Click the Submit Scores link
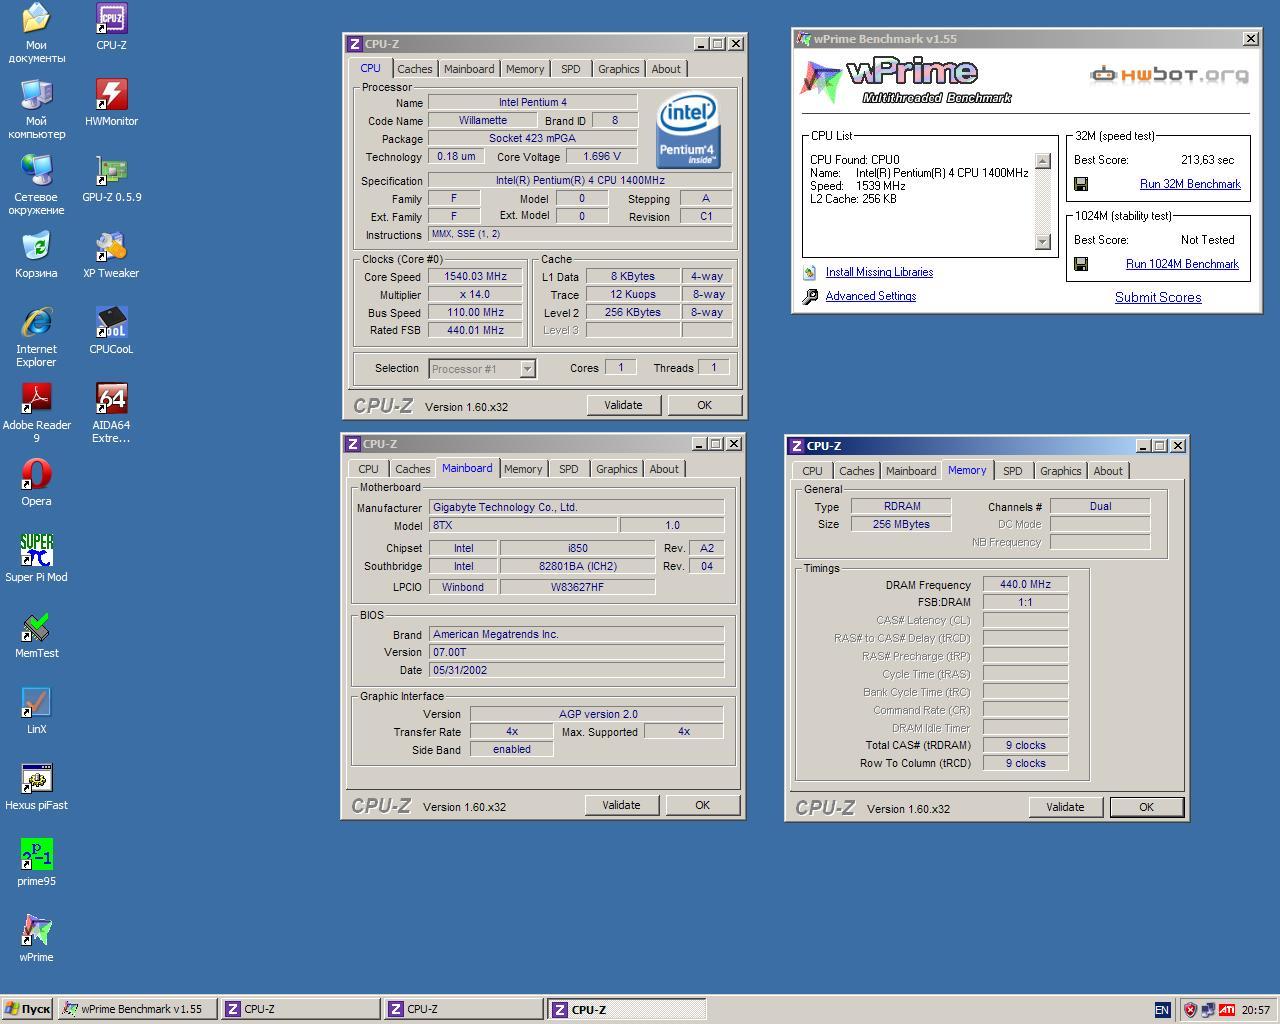1280x1024 pixels. (1158, 297)
